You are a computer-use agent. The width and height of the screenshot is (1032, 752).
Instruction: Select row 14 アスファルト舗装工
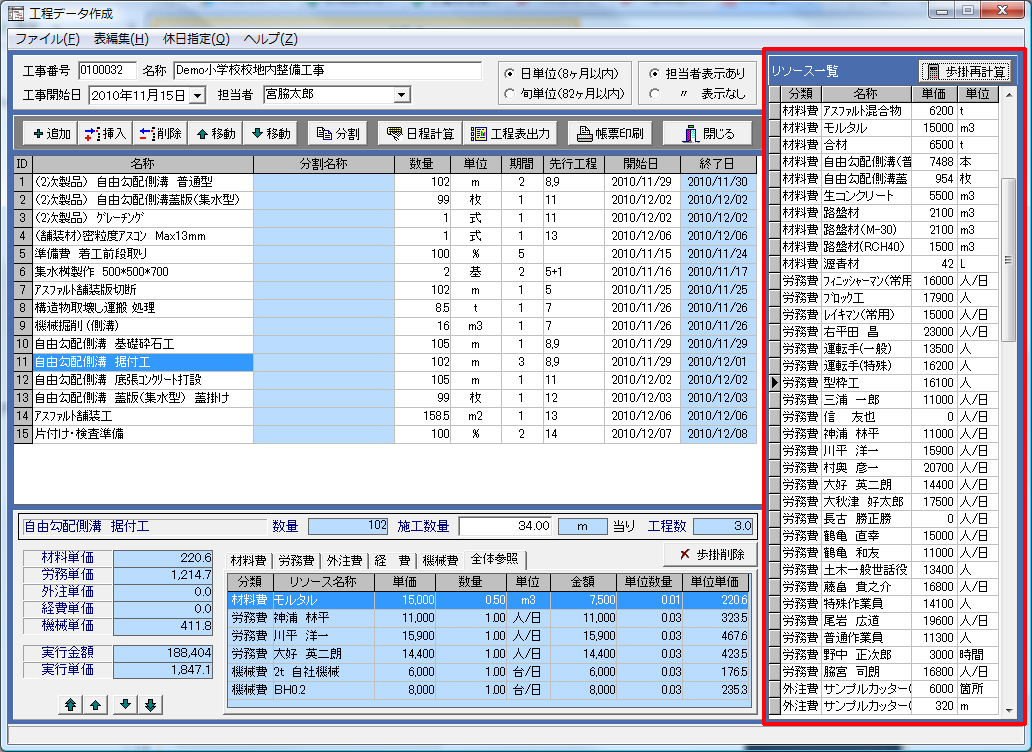(x=385, y=416)
